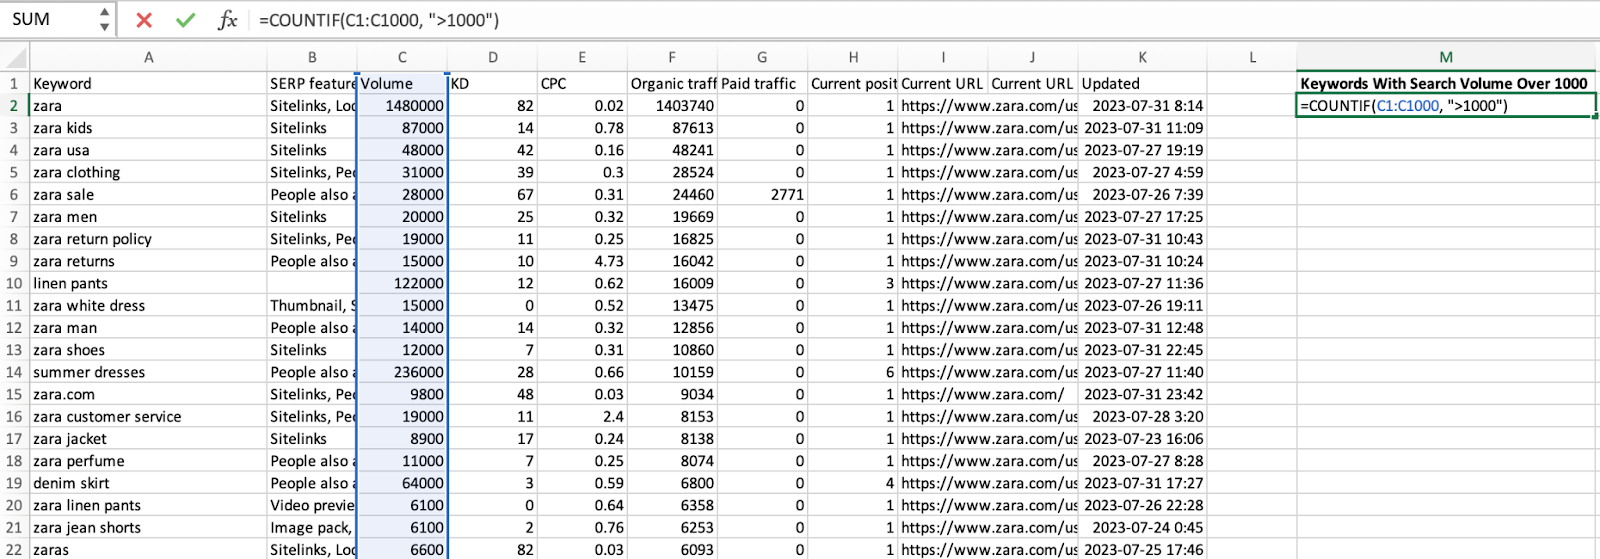Open the Name Box dropdown arrows
The height and width of the screenshot is (559, 1600).
point(104,19)
